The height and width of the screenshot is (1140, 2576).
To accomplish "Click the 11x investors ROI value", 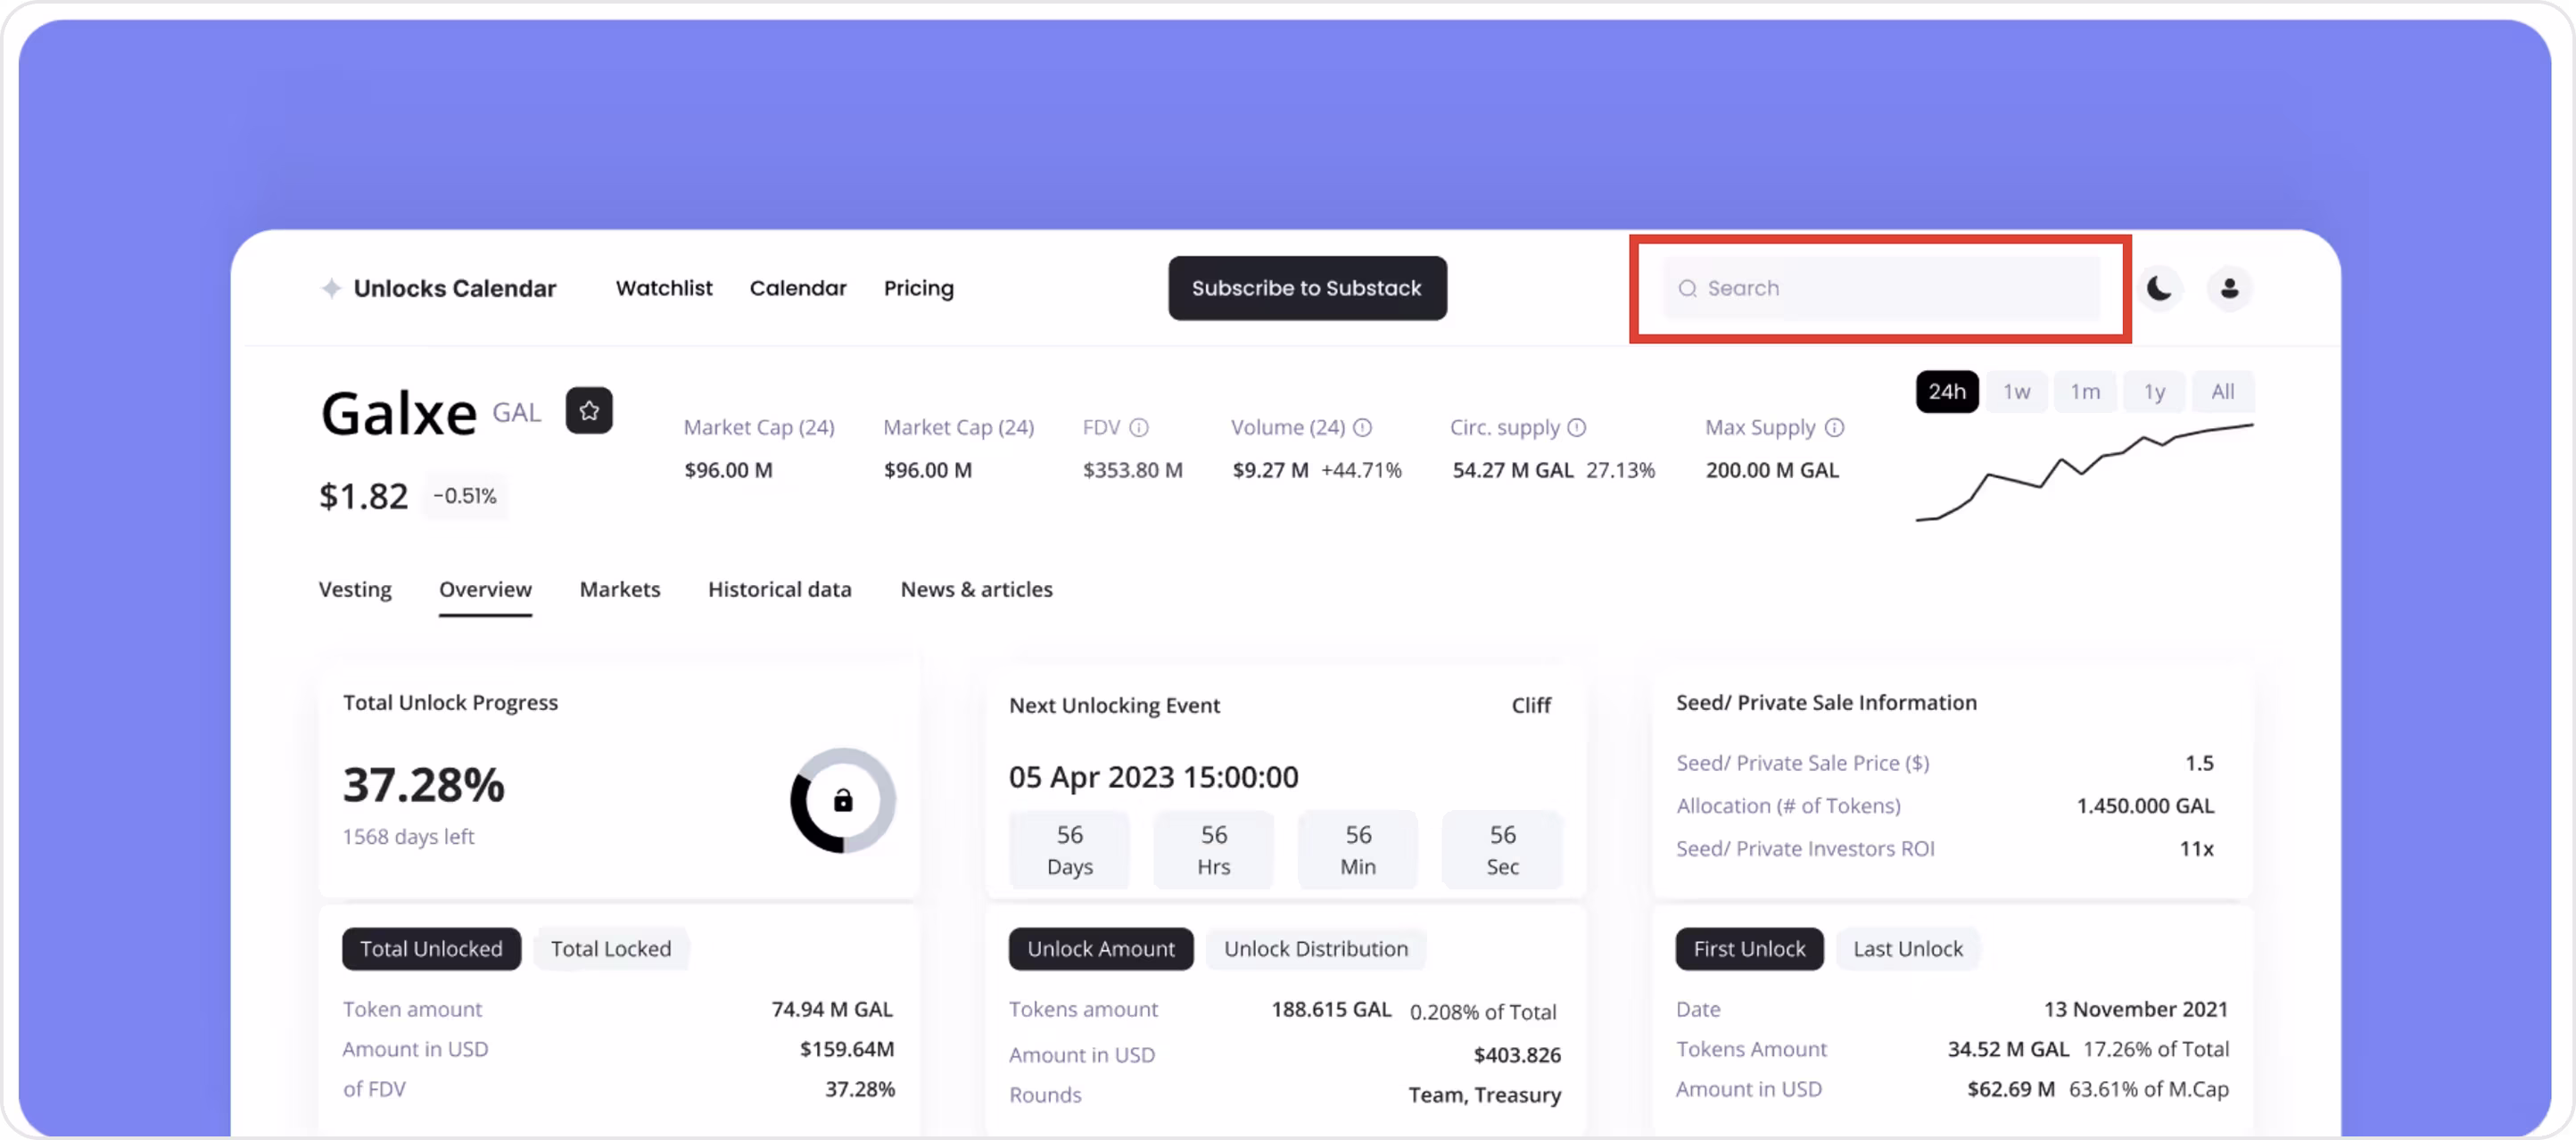I will click(x=2196, y=848).
